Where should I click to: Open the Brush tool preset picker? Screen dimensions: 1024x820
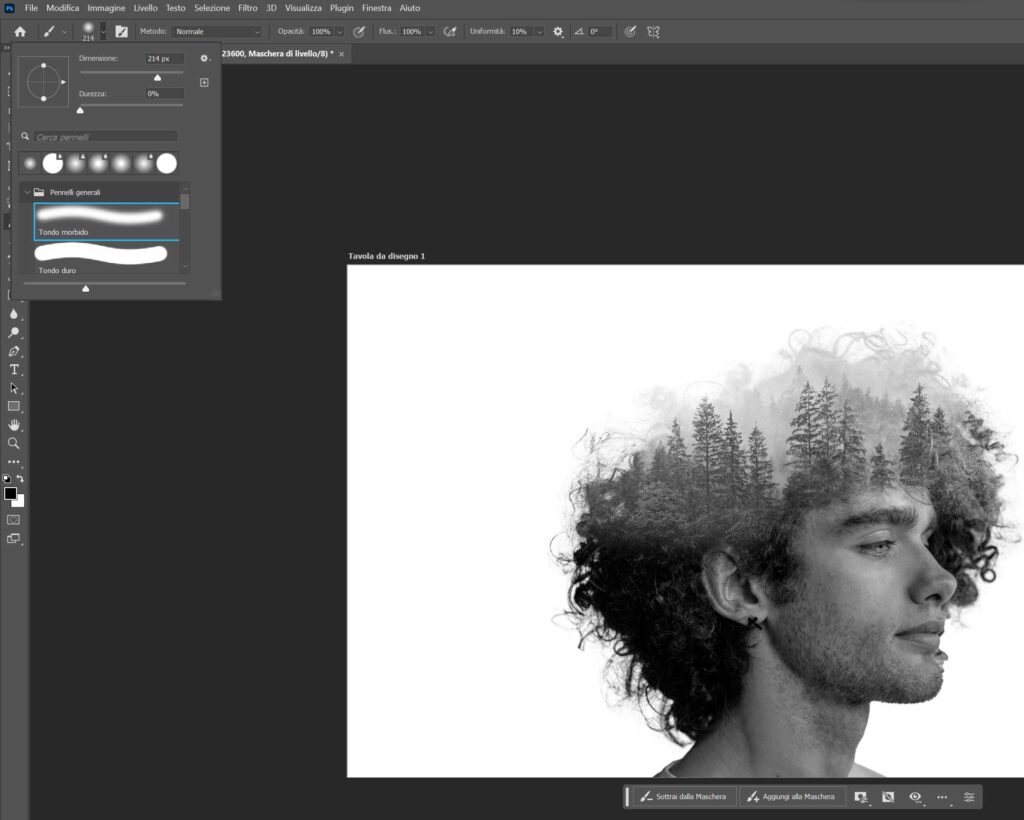point(54,31)
